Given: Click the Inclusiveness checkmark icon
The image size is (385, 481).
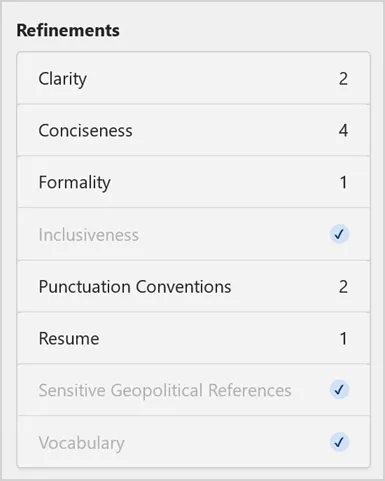Looking at the screenshot, I should point(339,234).
